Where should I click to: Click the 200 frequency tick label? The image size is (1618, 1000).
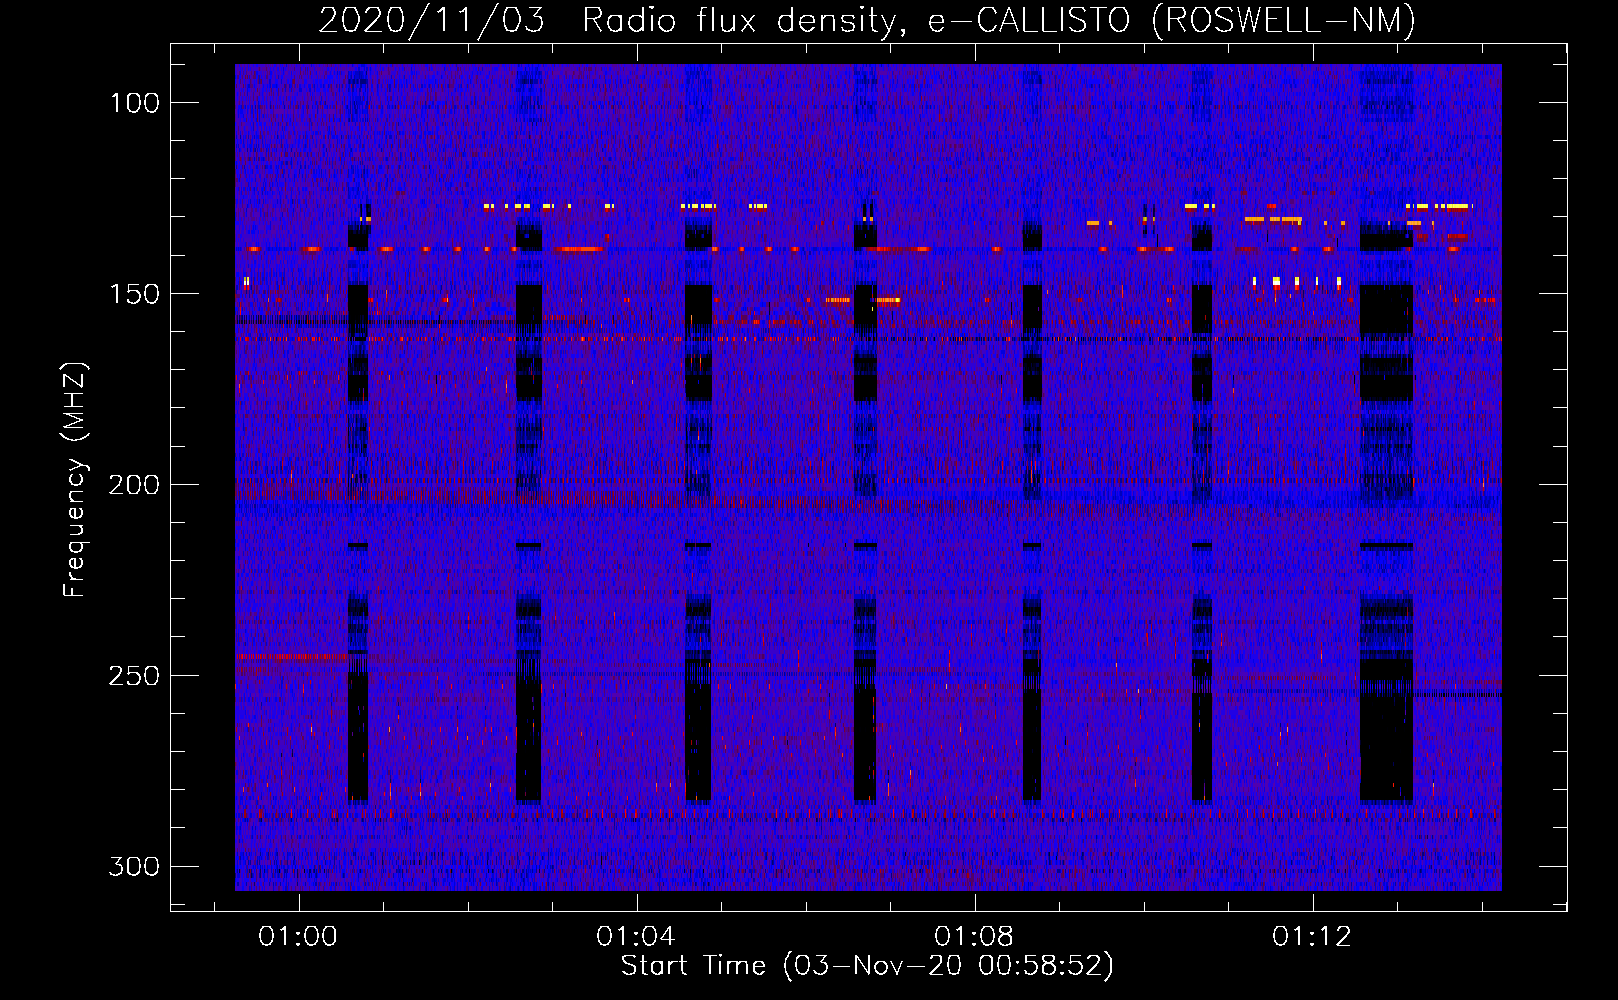[x=134, y=485]
